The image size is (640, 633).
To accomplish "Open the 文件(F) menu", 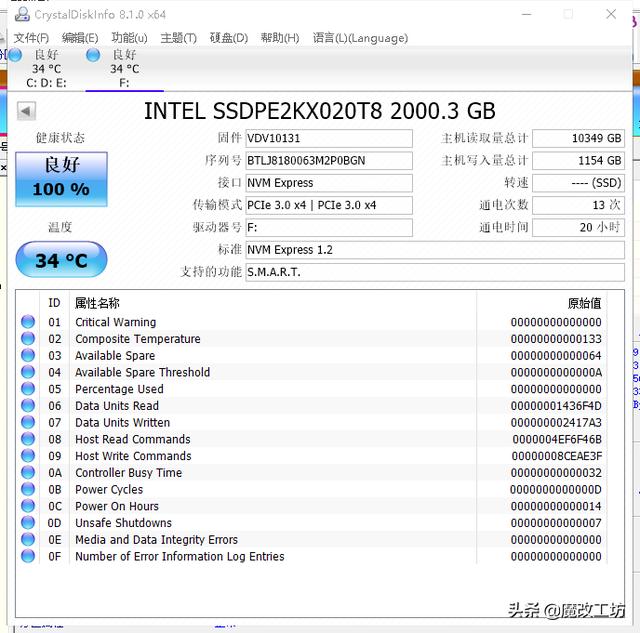I will coord(31,38).
